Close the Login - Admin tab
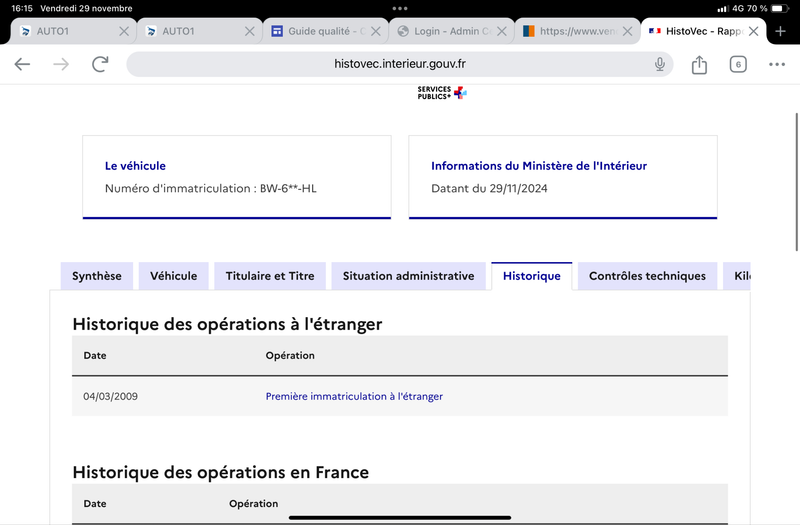The width and height of the screenshot is (800, 525). click(502, 31)
